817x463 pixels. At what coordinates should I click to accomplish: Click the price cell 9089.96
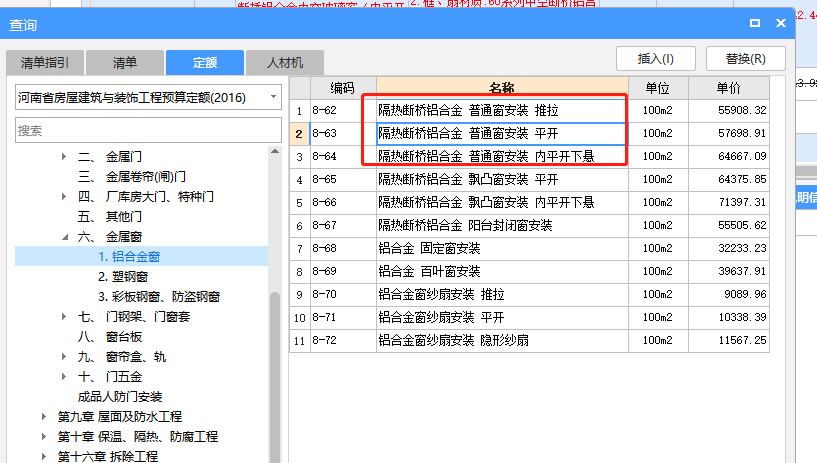(728, 294)
